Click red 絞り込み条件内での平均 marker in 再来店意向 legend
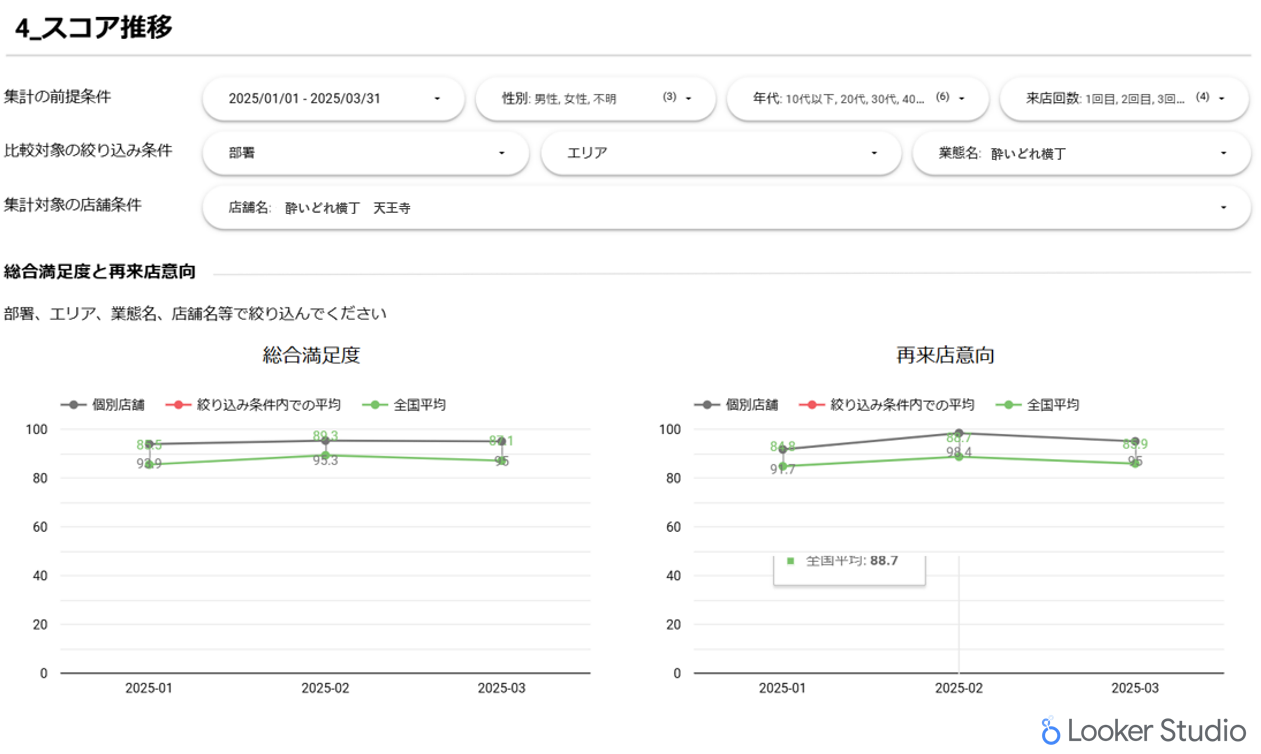Viewport: 1261px width, 754px height. pyautogui.click(x=813, y=405)
